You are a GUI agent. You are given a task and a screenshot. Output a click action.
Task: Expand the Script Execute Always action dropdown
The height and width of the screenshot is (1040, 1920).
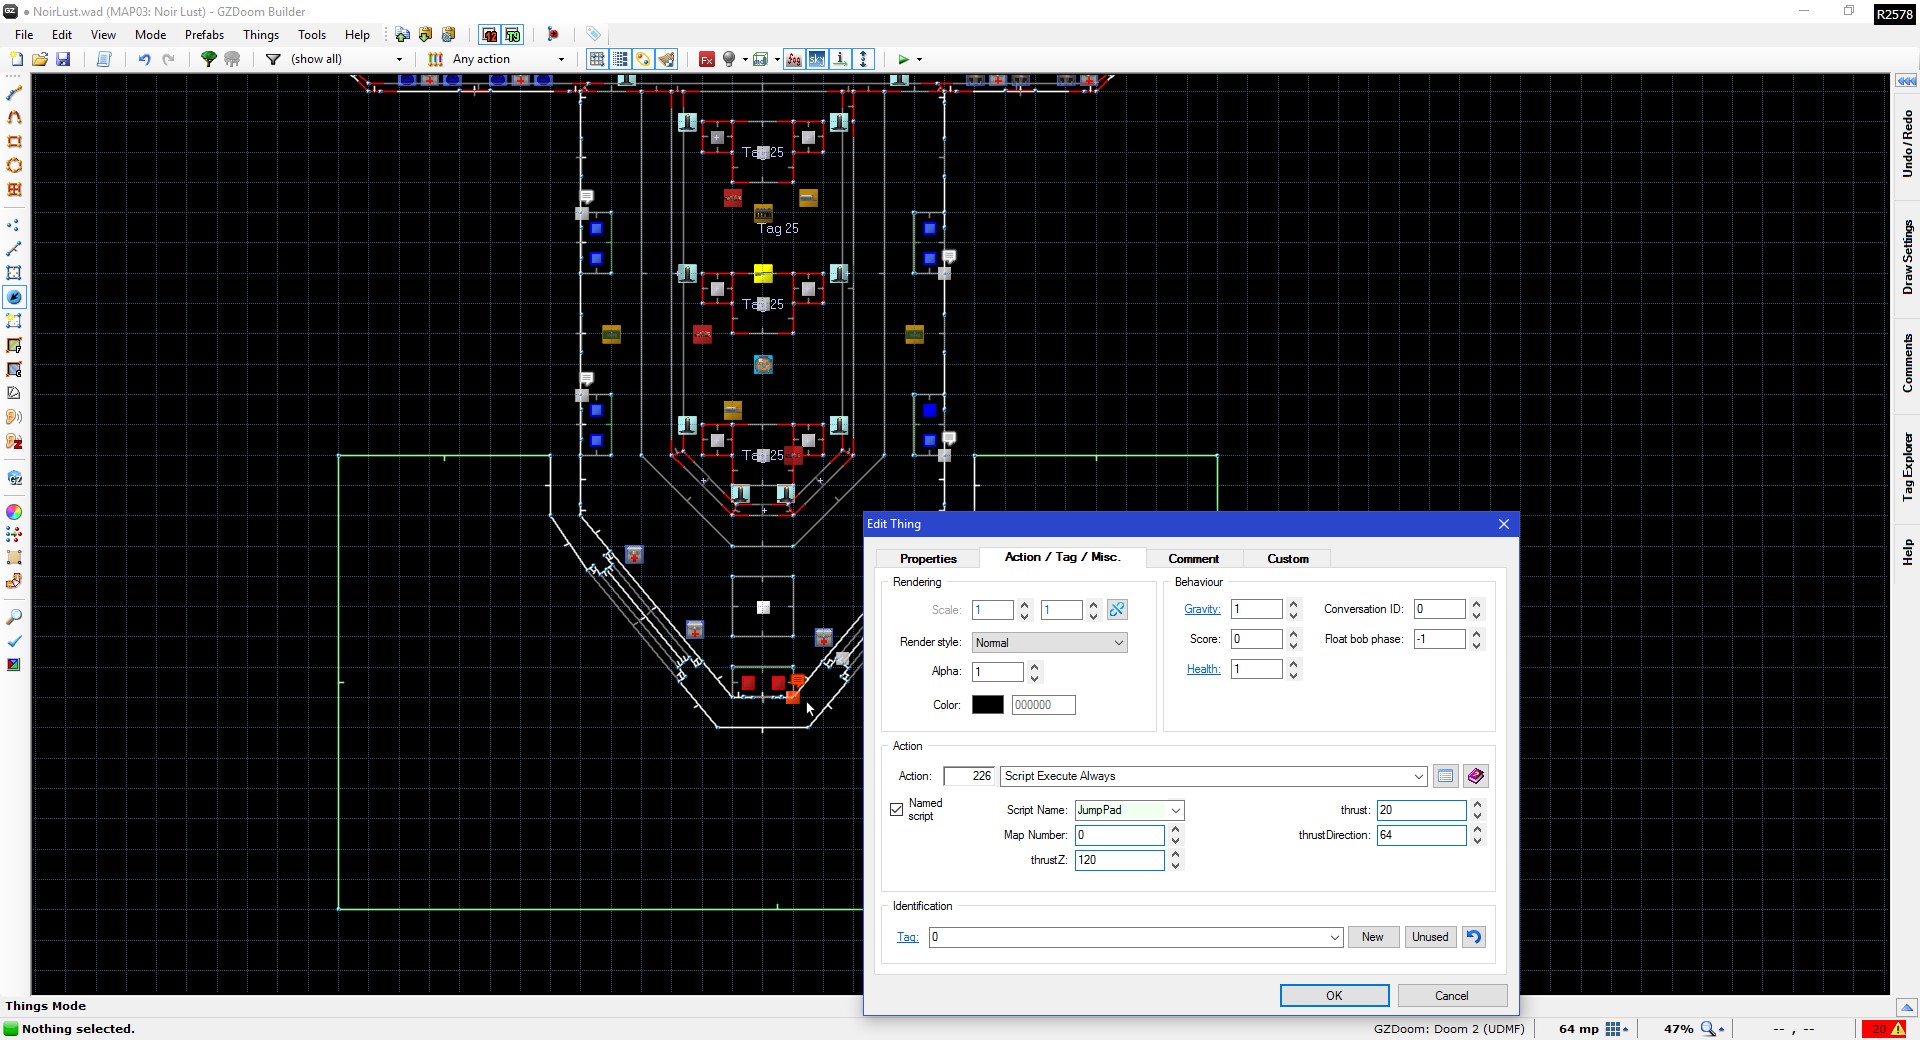[1417, 776]
